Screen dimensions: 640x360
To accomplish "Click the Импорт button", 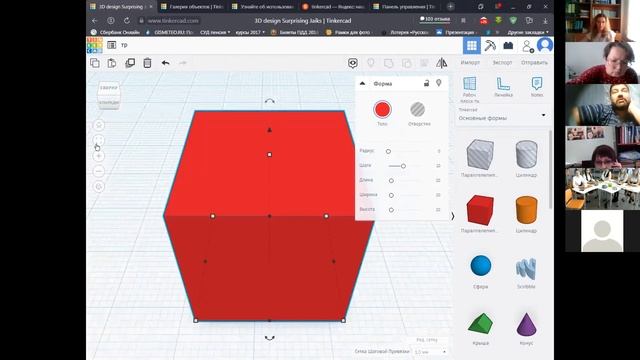I will tap(470, 62).
